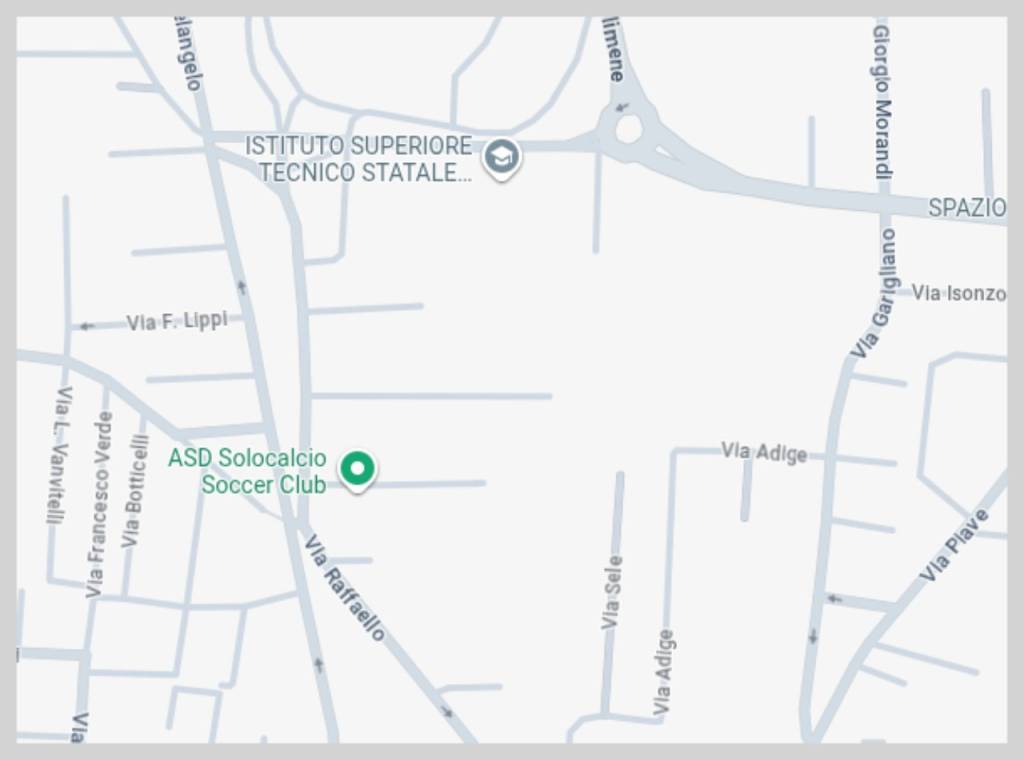The height and width of the screenshot is (760, 1024).
Task: Click the Istituto Superiore school pin icon
Action: (502, 159)
